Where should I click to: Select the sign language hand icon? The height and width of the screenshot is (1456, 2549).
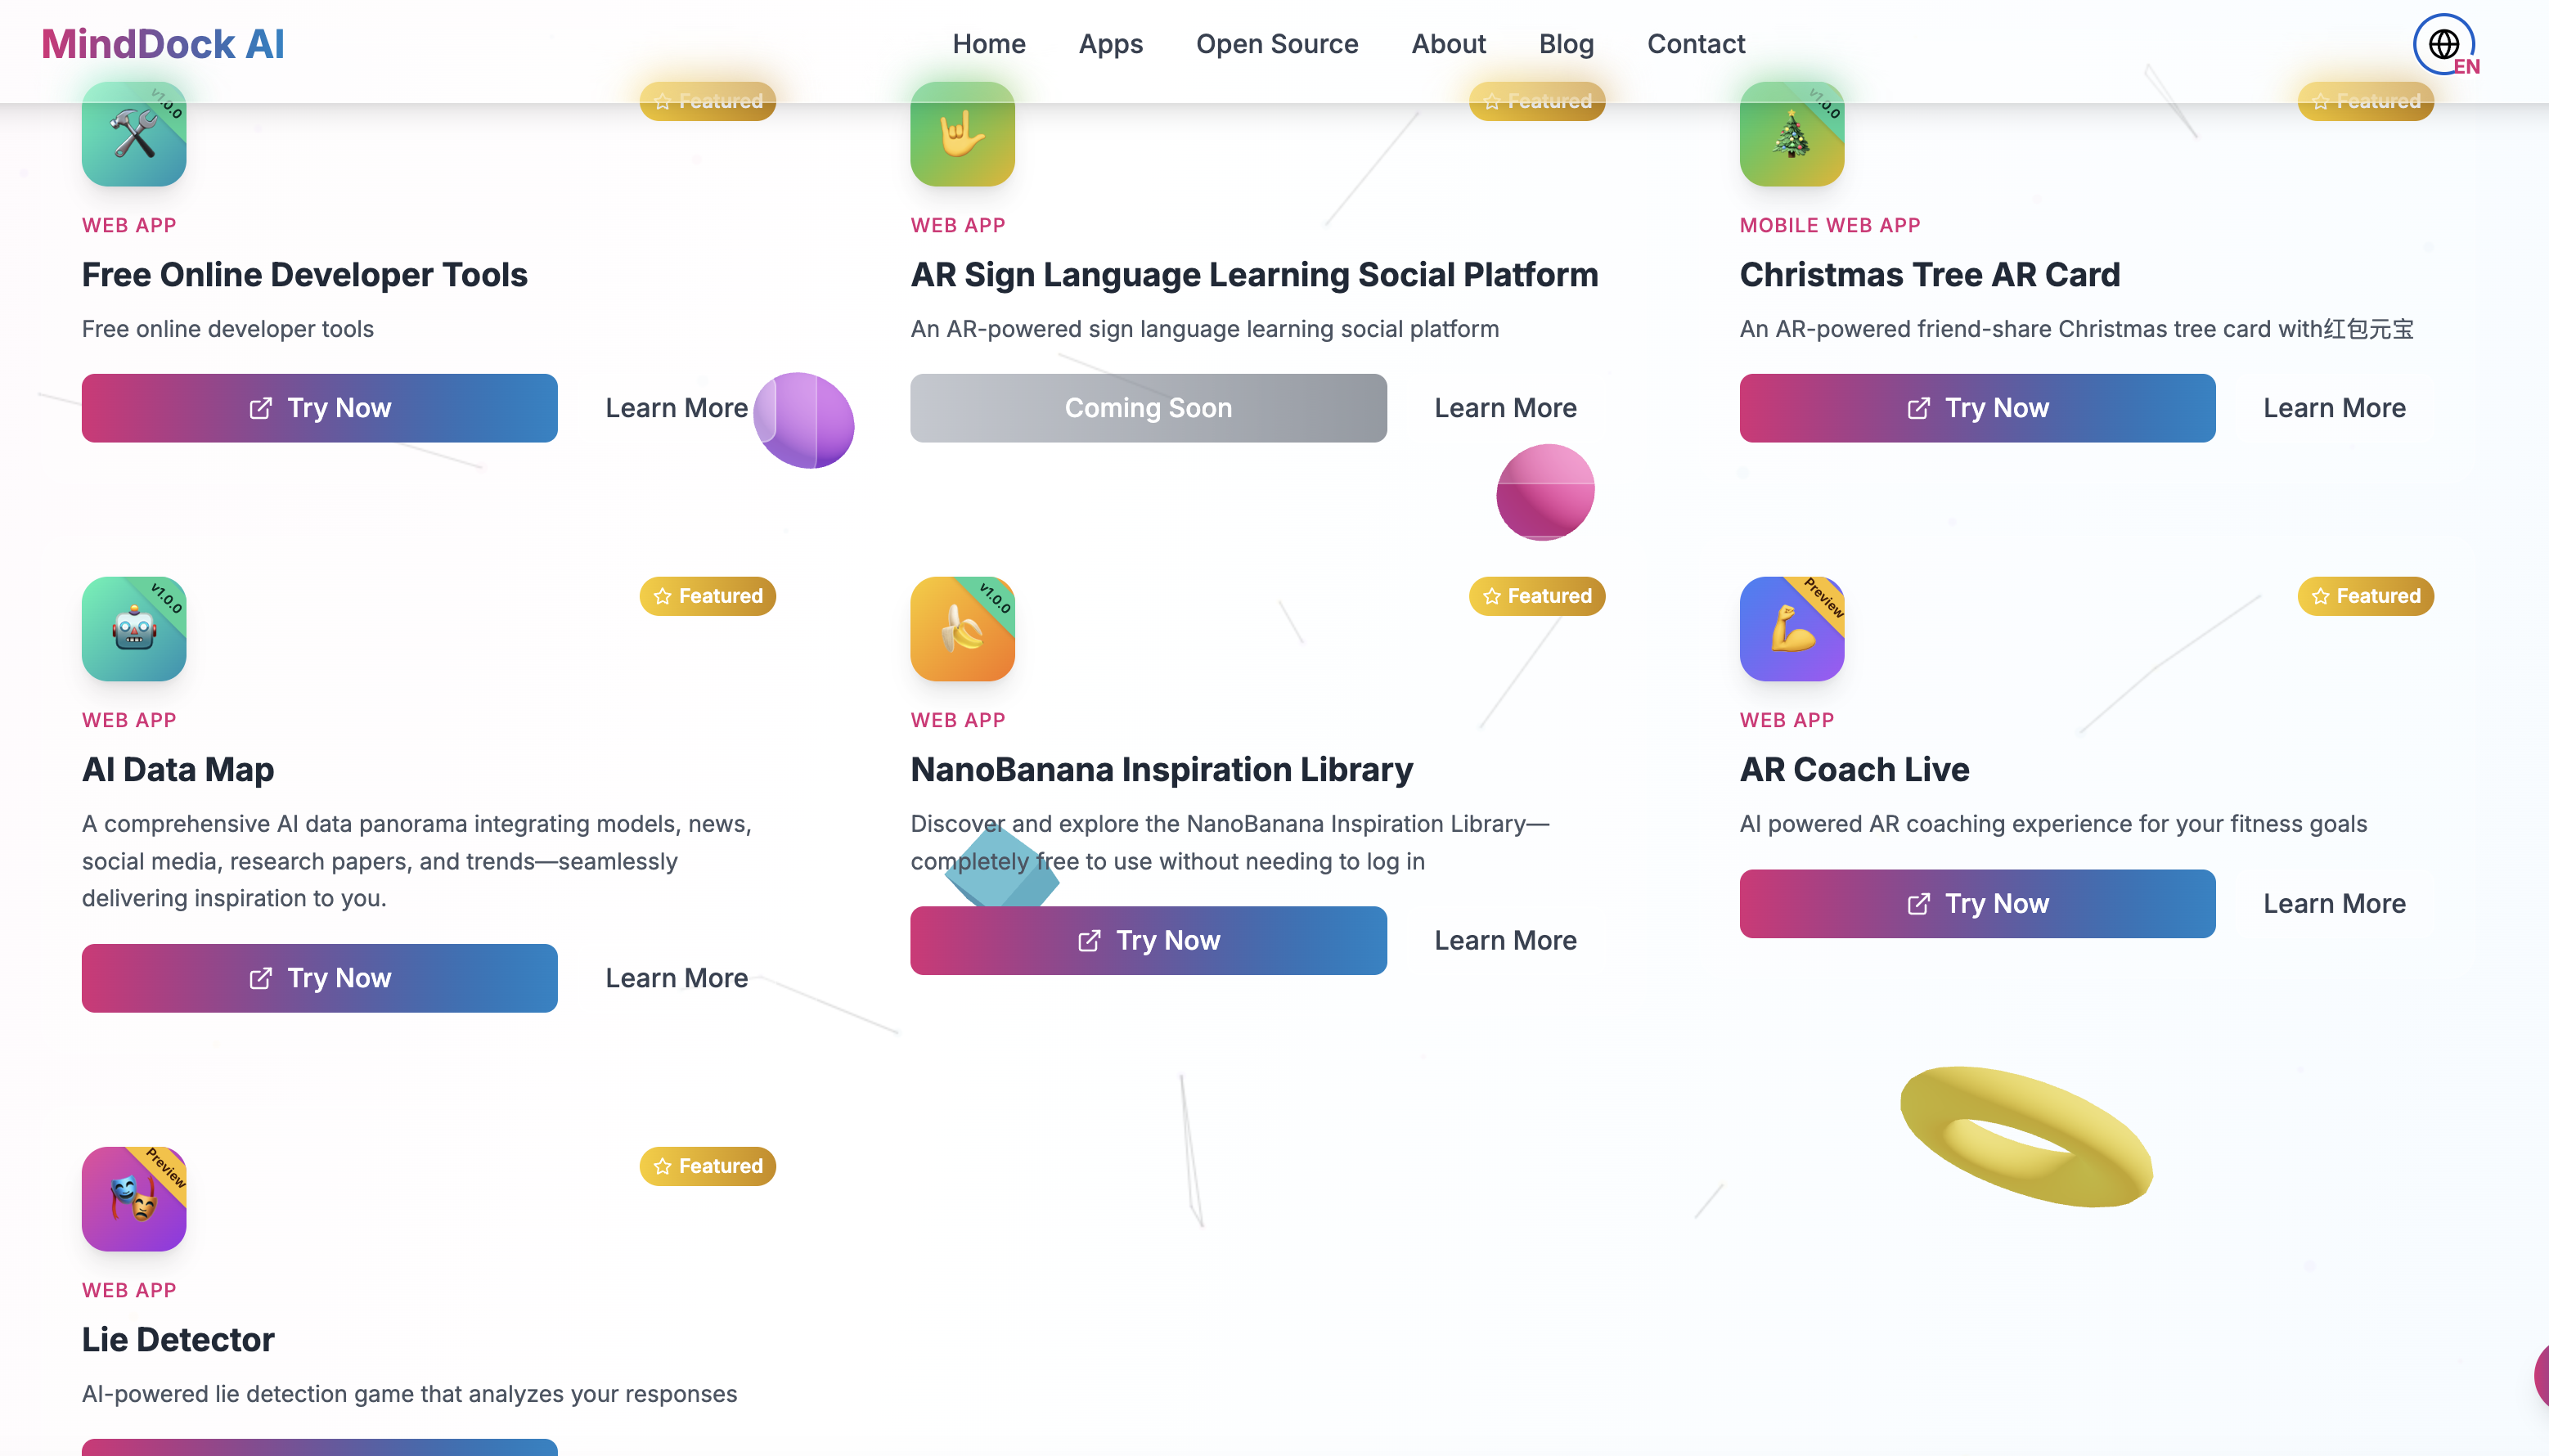coord(962,135)
